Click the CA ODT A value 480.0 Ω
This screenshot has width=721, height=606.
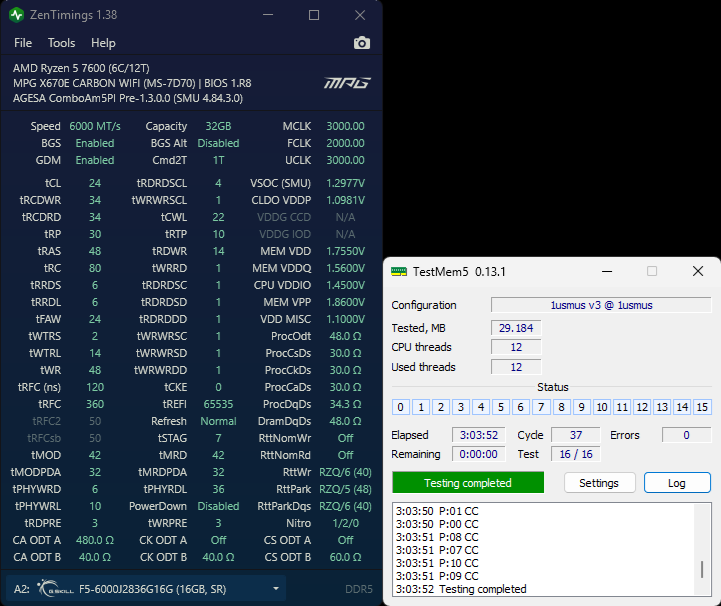point(95,540)
